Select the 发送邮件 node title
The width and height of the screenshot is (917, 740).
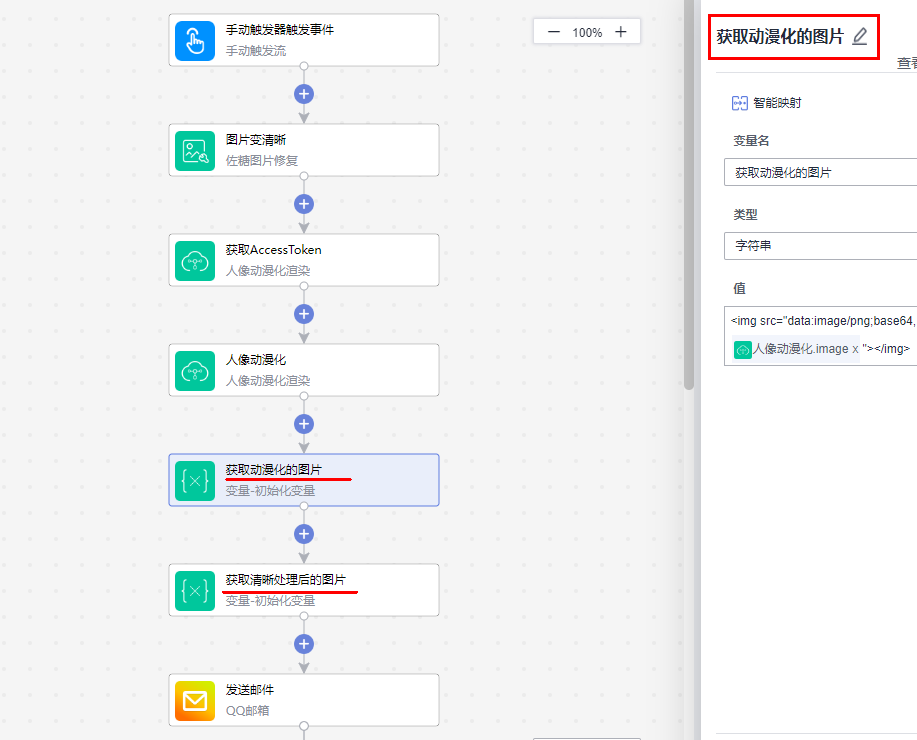[x=250, y=690]
